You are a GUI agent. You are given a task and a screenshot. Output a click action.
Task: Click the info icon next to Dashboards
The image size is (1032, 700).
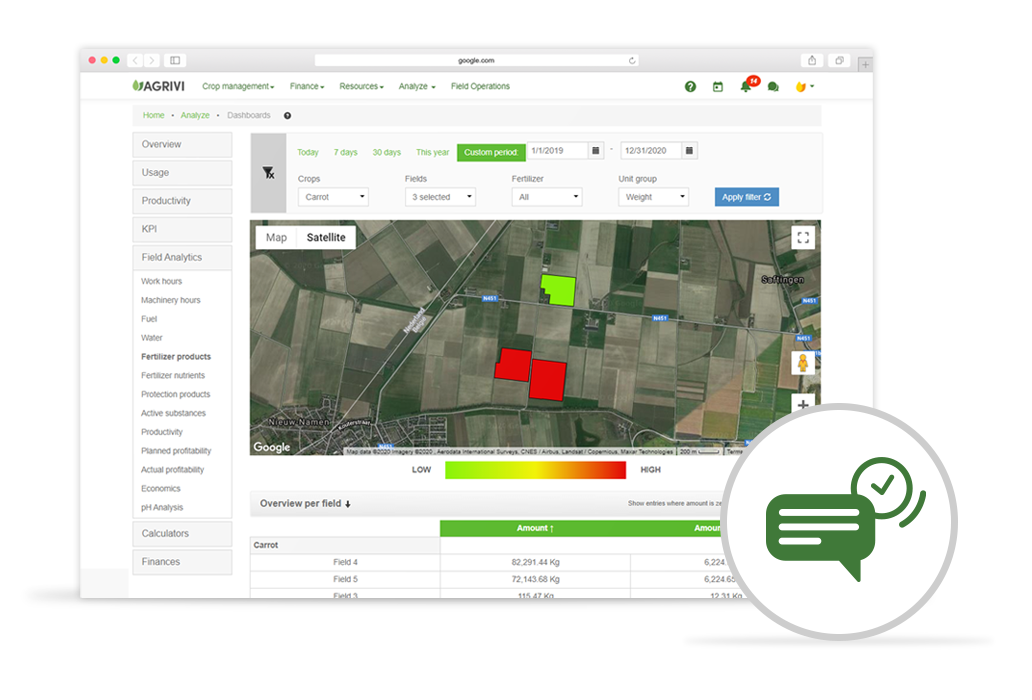(287, 116)
